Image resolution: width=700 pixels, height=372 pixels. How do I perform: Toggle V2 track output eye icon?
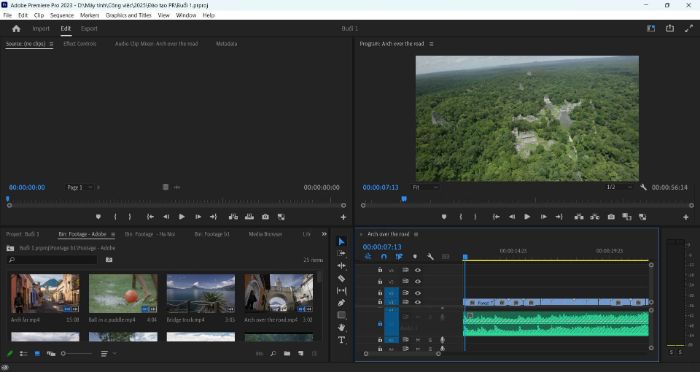tap(418, 293)
